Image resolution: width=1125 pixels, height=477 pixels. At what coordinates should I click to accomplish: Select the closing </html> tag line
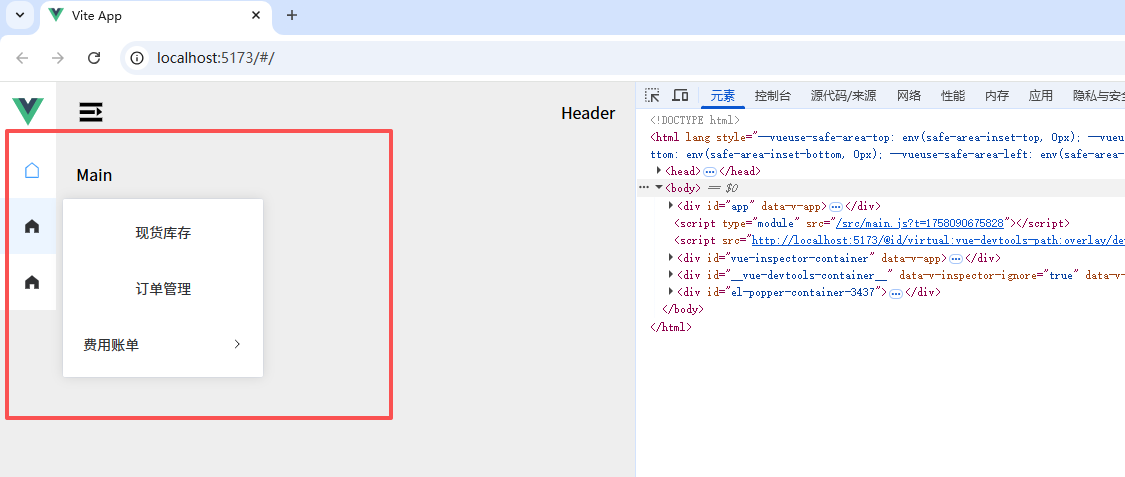click(x=671, y=326)
